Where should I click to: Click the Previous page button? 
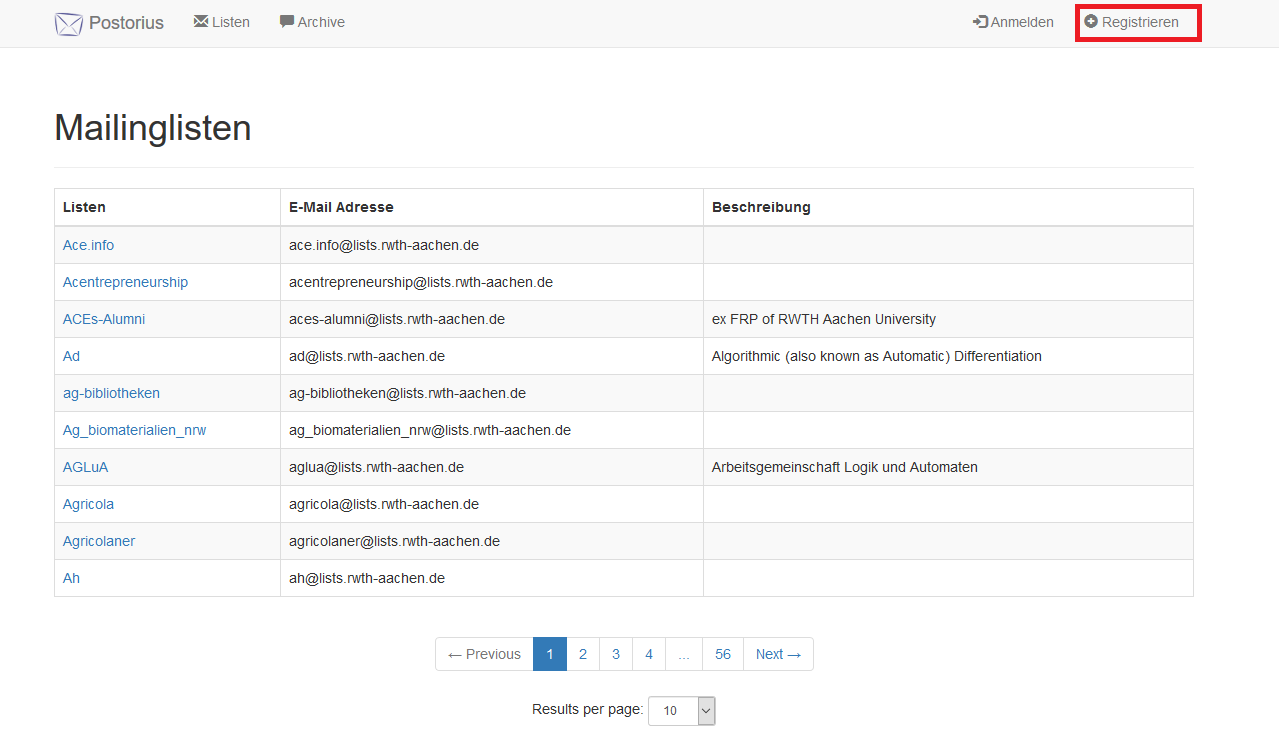(x=484, y=654)
